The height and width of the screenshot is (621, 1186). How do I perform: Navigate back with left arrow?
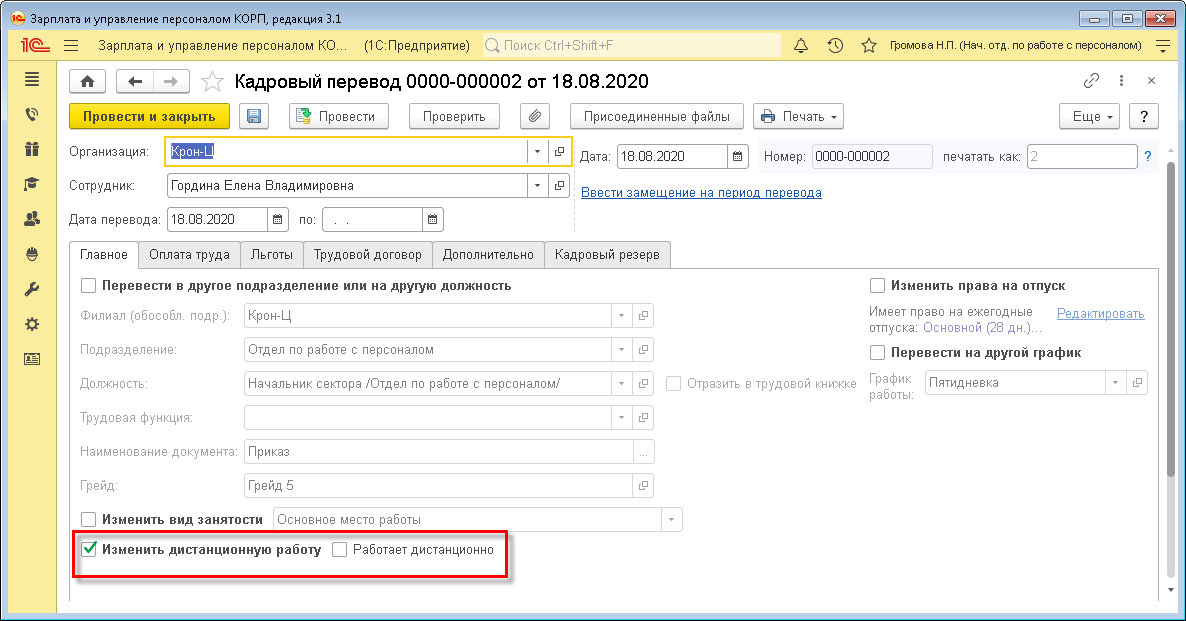135,82
